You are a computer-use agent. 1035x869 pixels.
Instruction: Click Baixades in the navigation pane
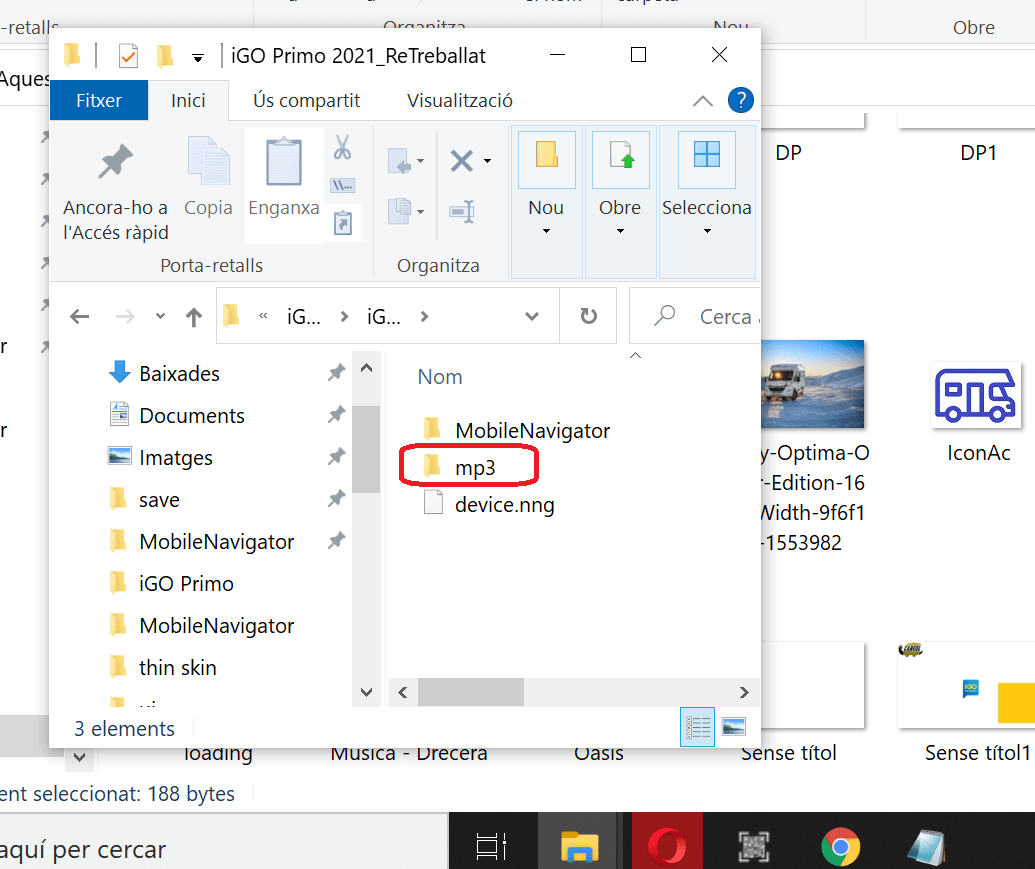pyautogui.click(x=179, y=374)
